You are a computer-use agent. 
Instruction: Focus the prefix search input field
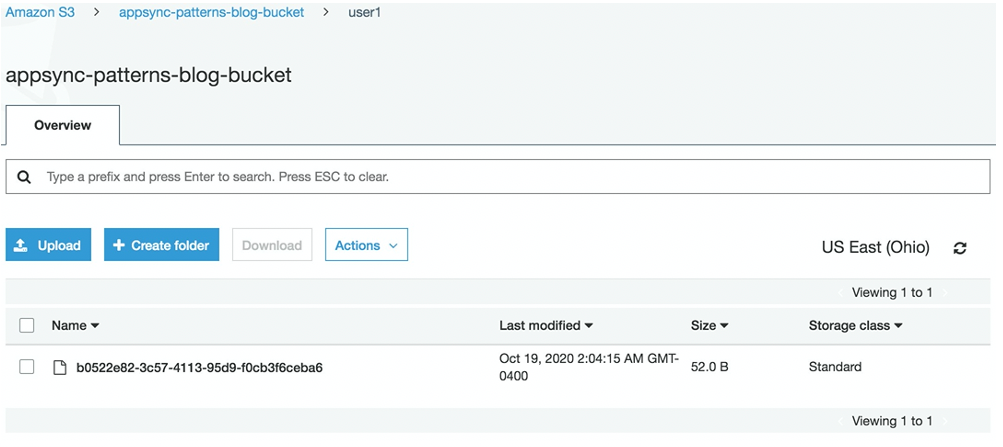click(498, 176)
